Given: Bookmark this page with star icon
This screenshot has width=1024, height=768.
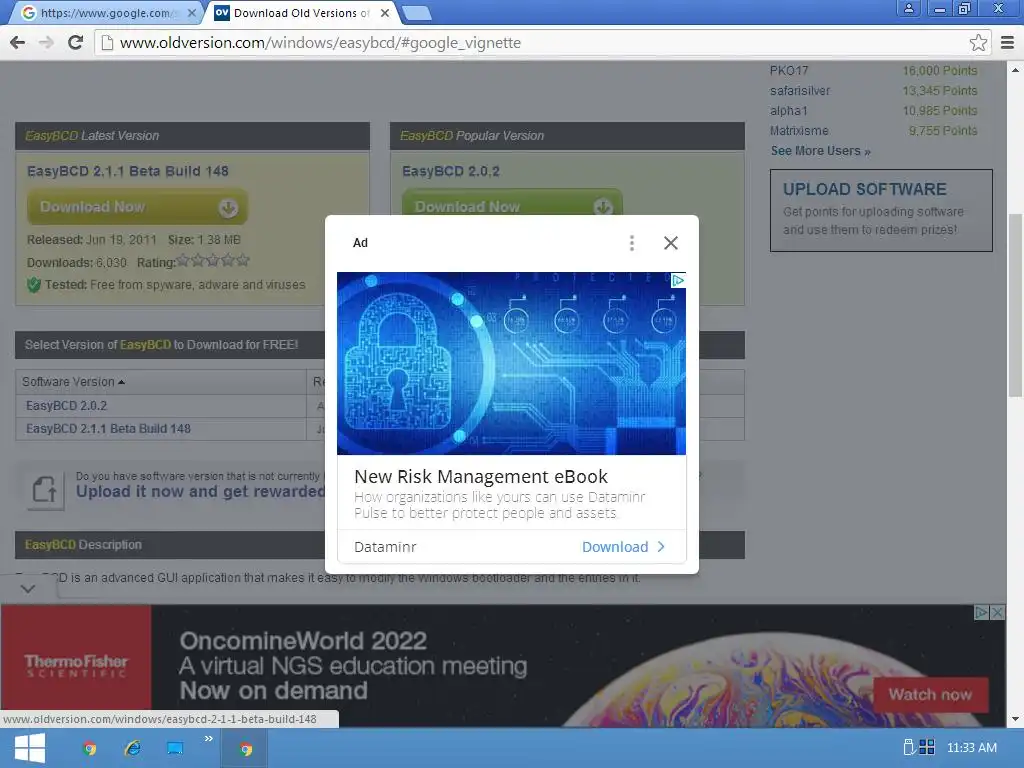Looking at the screenshot, I should click(978, 42).
